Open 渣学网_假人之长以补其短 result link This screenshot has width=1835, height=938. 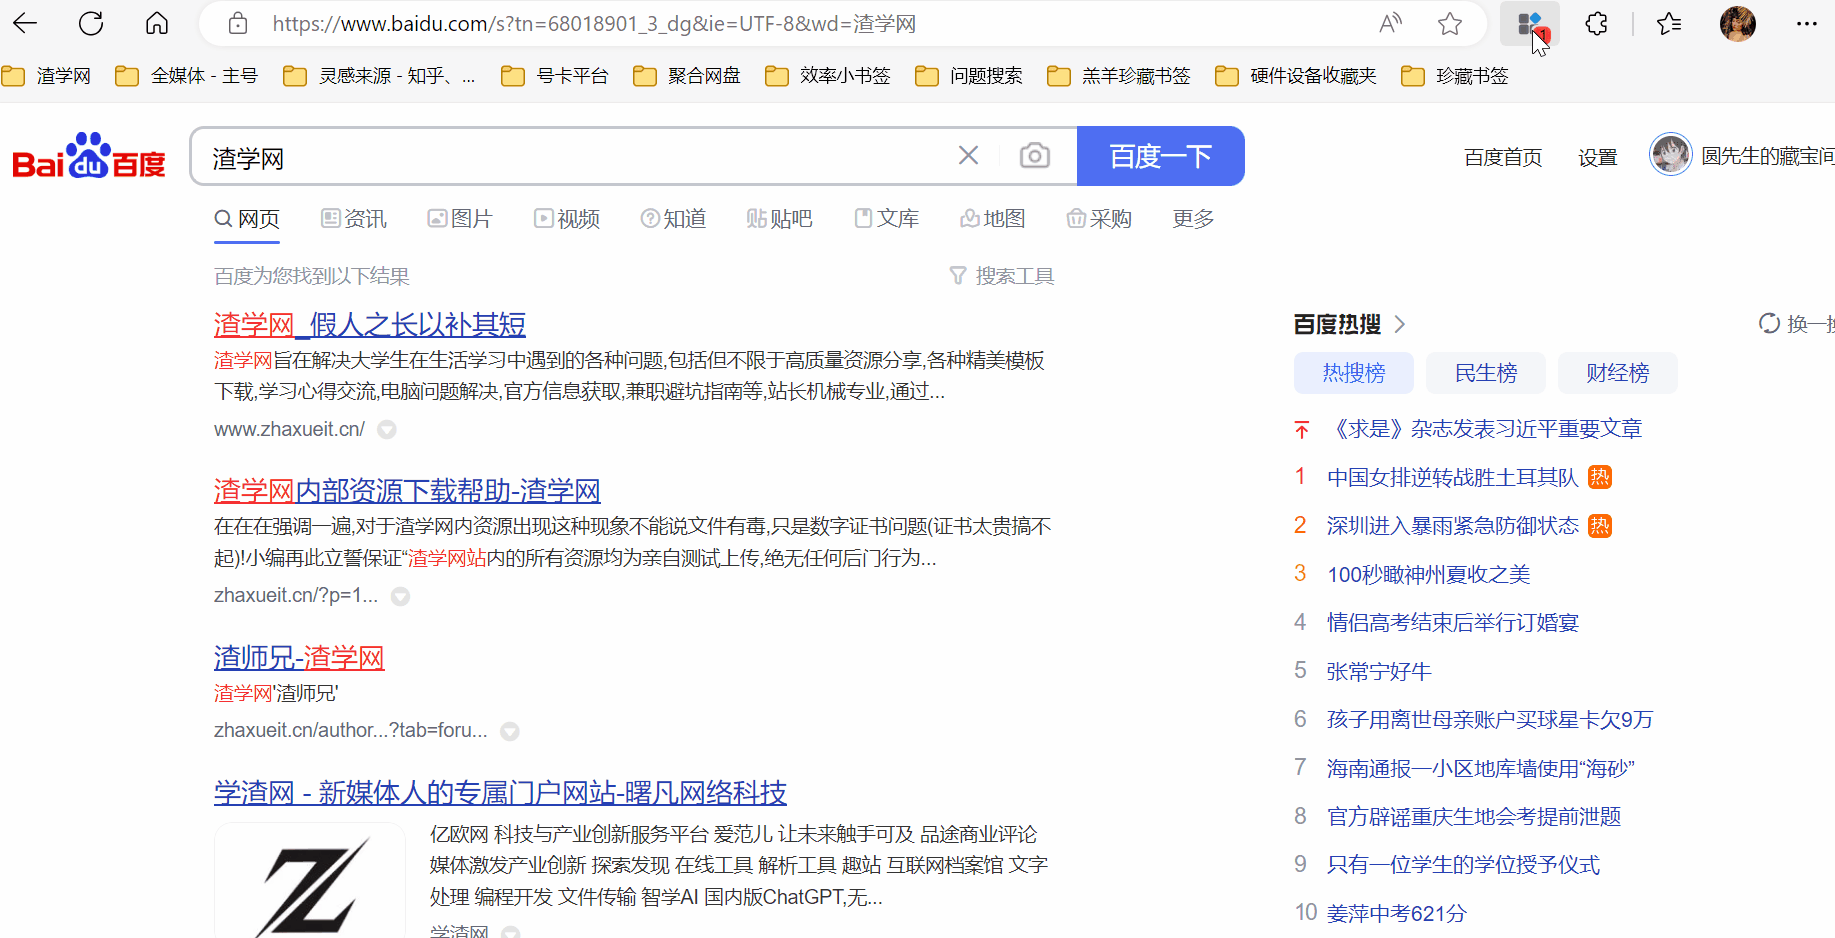point(369,325)
